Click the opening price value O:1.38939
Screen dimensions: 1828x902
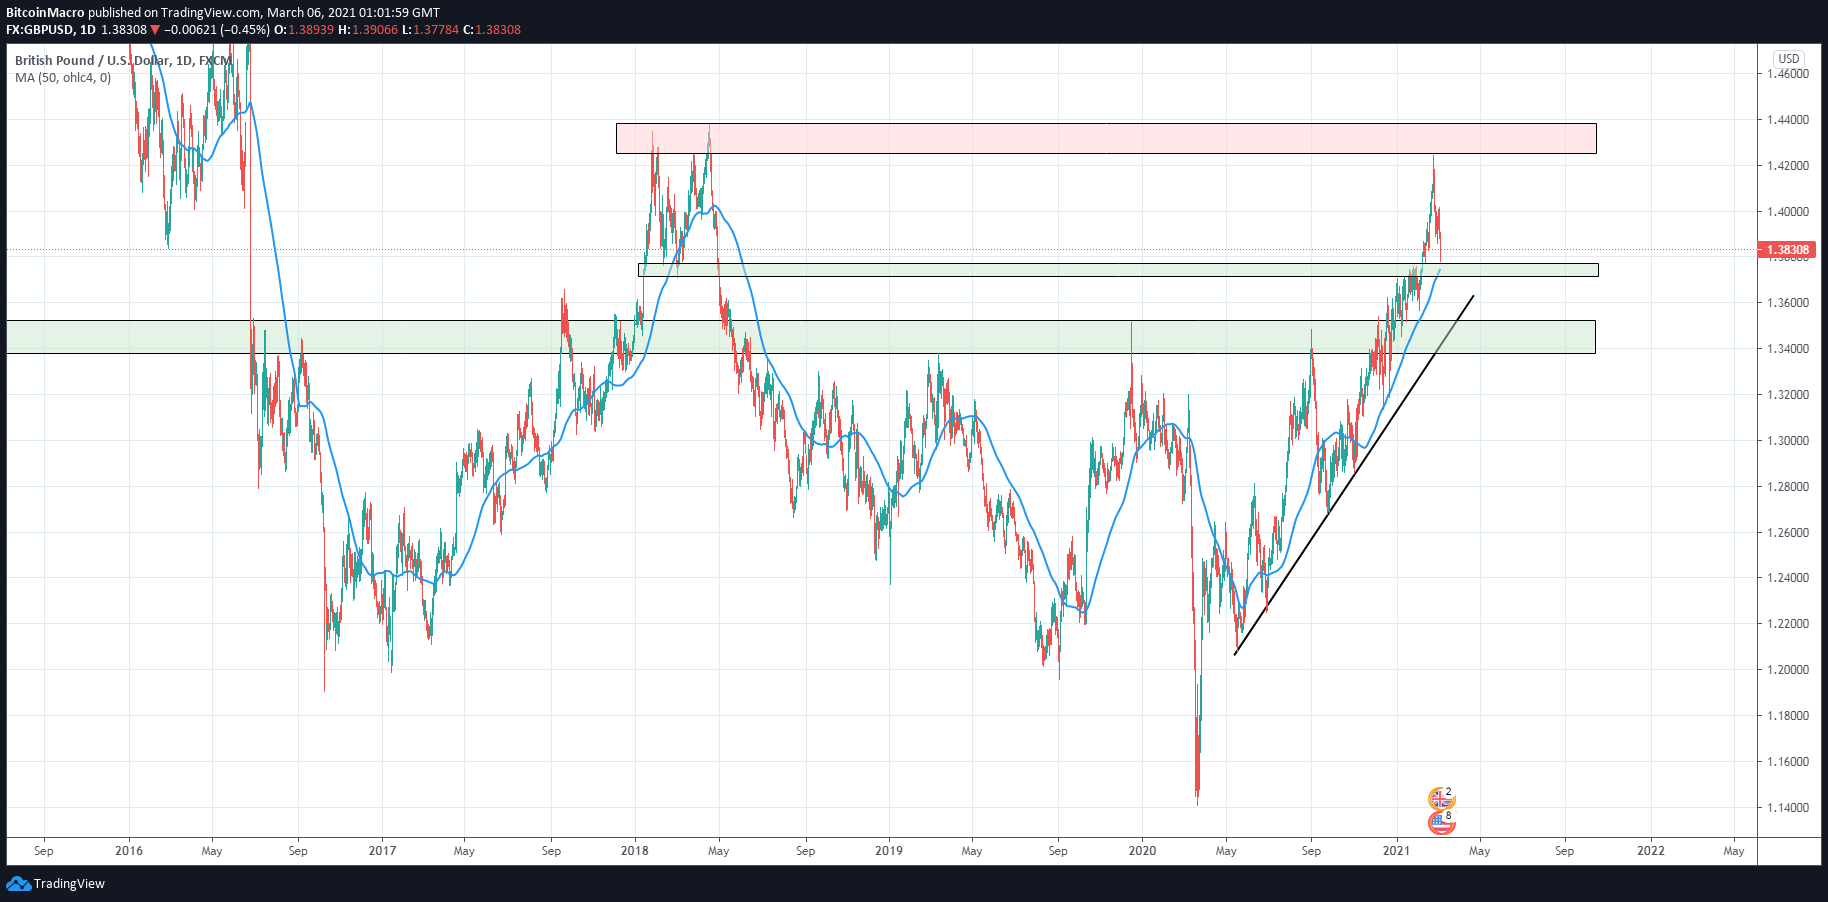(304, 30)
